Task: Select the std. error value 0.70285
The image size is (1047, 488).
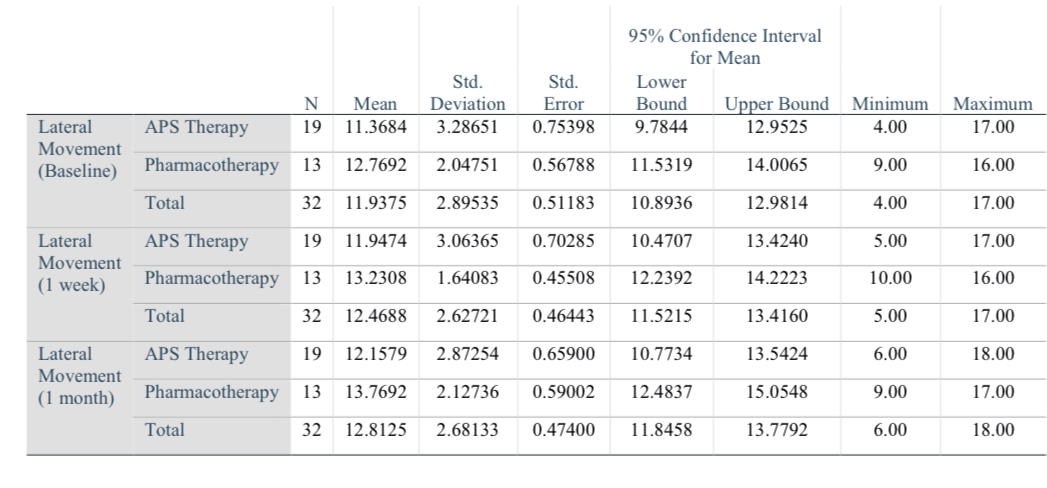Action: pyautogui.click(x=563, y=241)
